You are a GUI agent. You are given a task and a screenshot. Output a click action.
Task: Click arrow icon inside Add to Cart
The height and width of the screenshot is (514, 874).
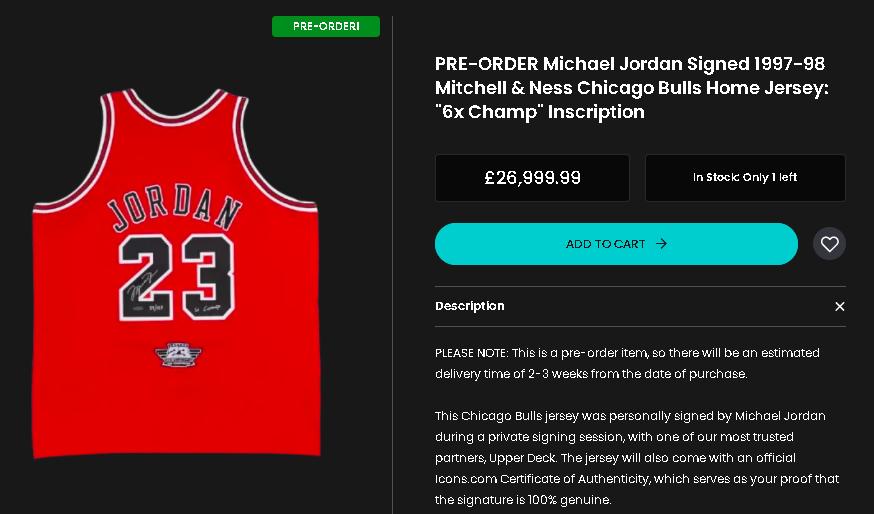pos(661,244)
